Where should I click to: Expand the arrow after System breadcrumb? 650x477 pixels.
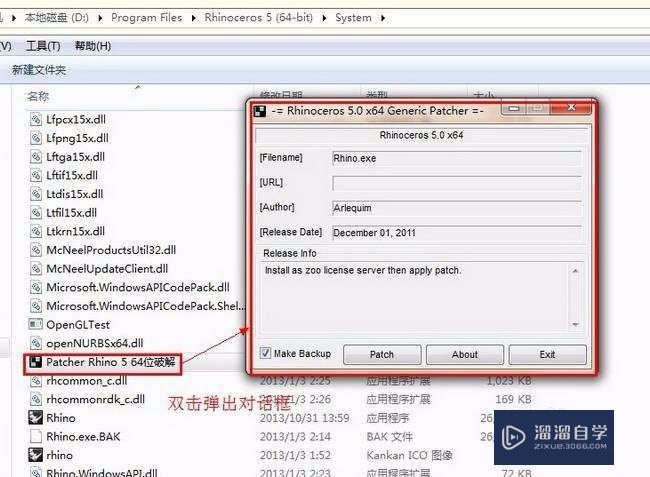coord(383,18)
